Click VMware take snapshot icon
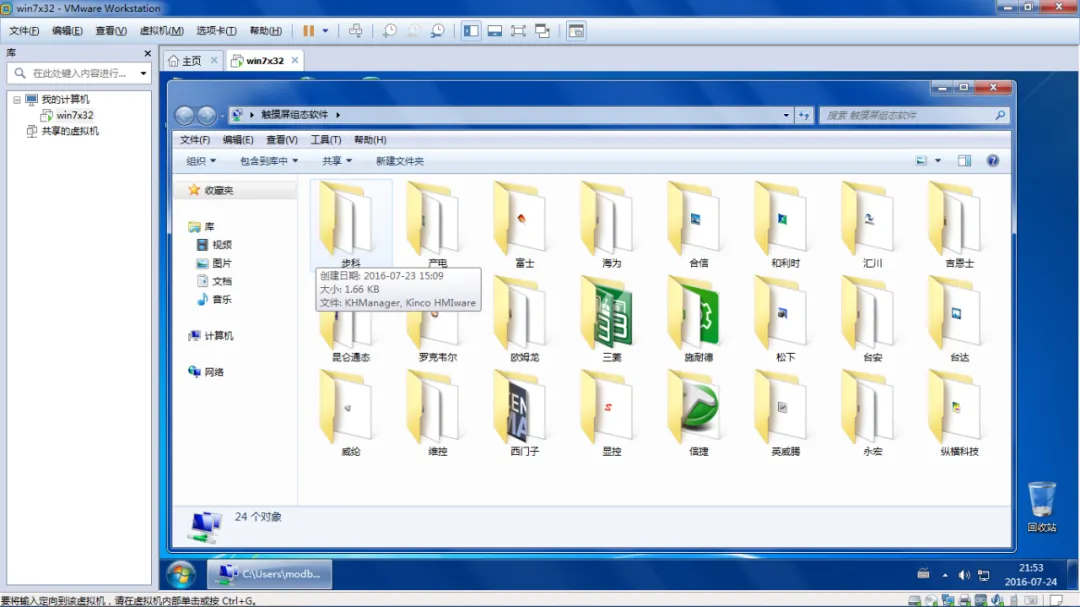The height and width of the screenshot is (607, 1080). pyautogui.click(x=390, y=31)
